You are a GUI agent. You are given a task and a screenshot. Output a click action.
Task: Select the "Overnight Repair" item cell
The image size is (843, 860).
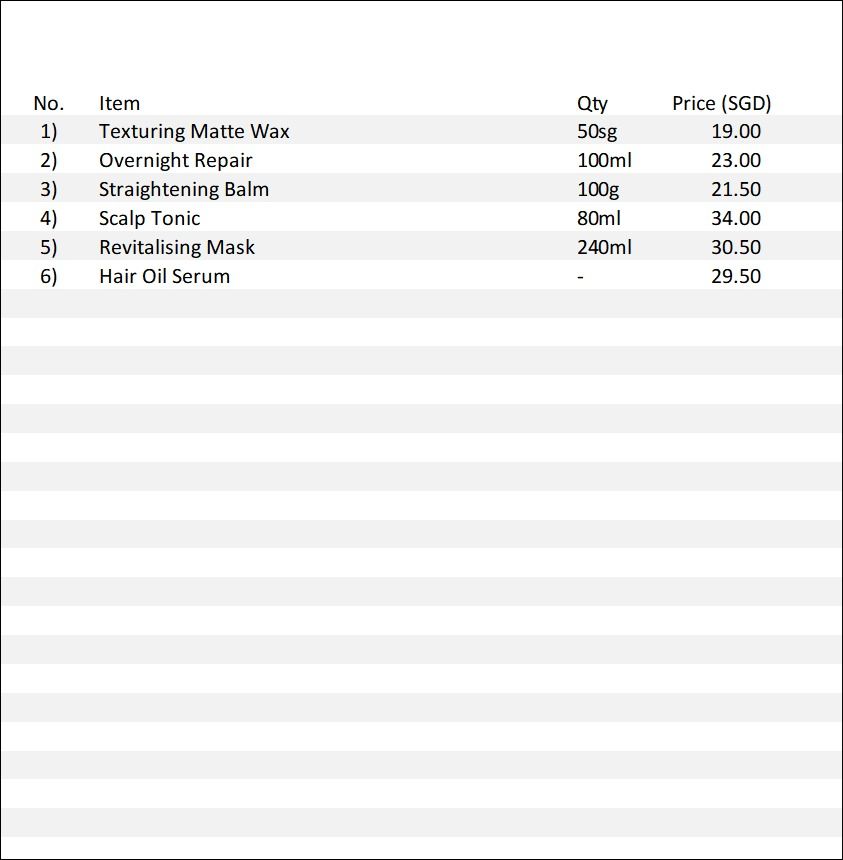[x=175, y=160]
